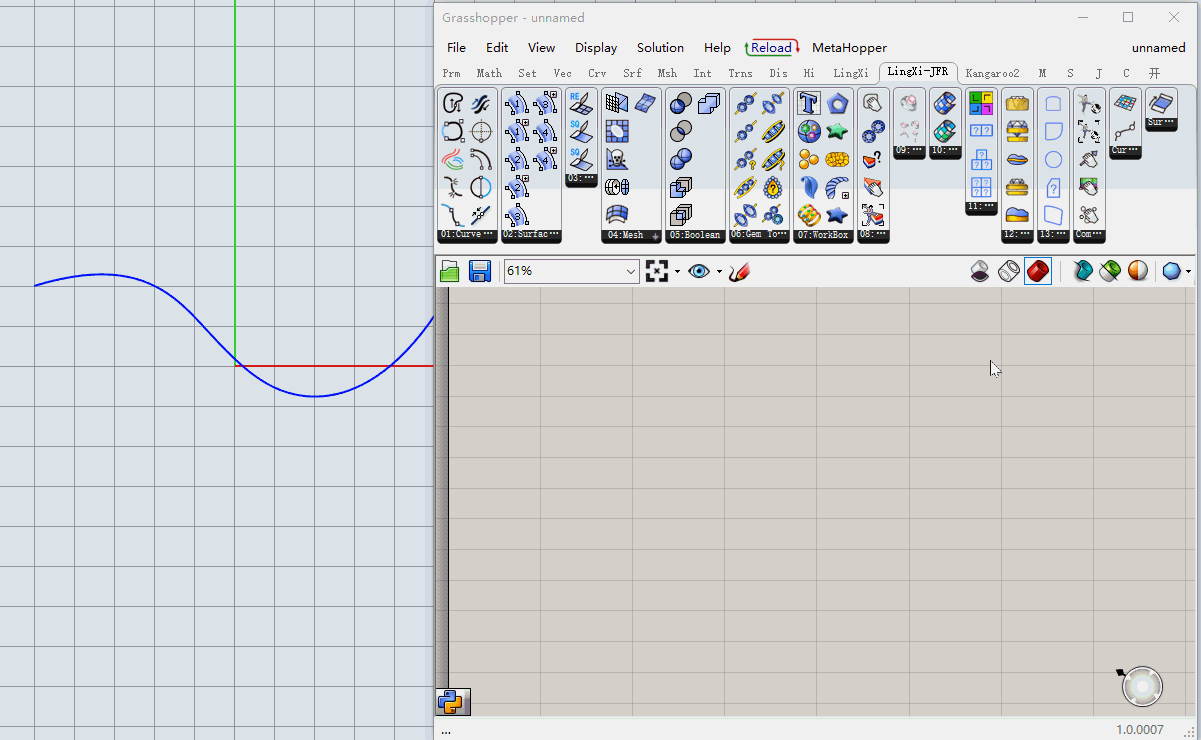This screenshot has height=740, width=1201.
Task: Open the MetaHopper menu
Action: (x=849, y=48)
